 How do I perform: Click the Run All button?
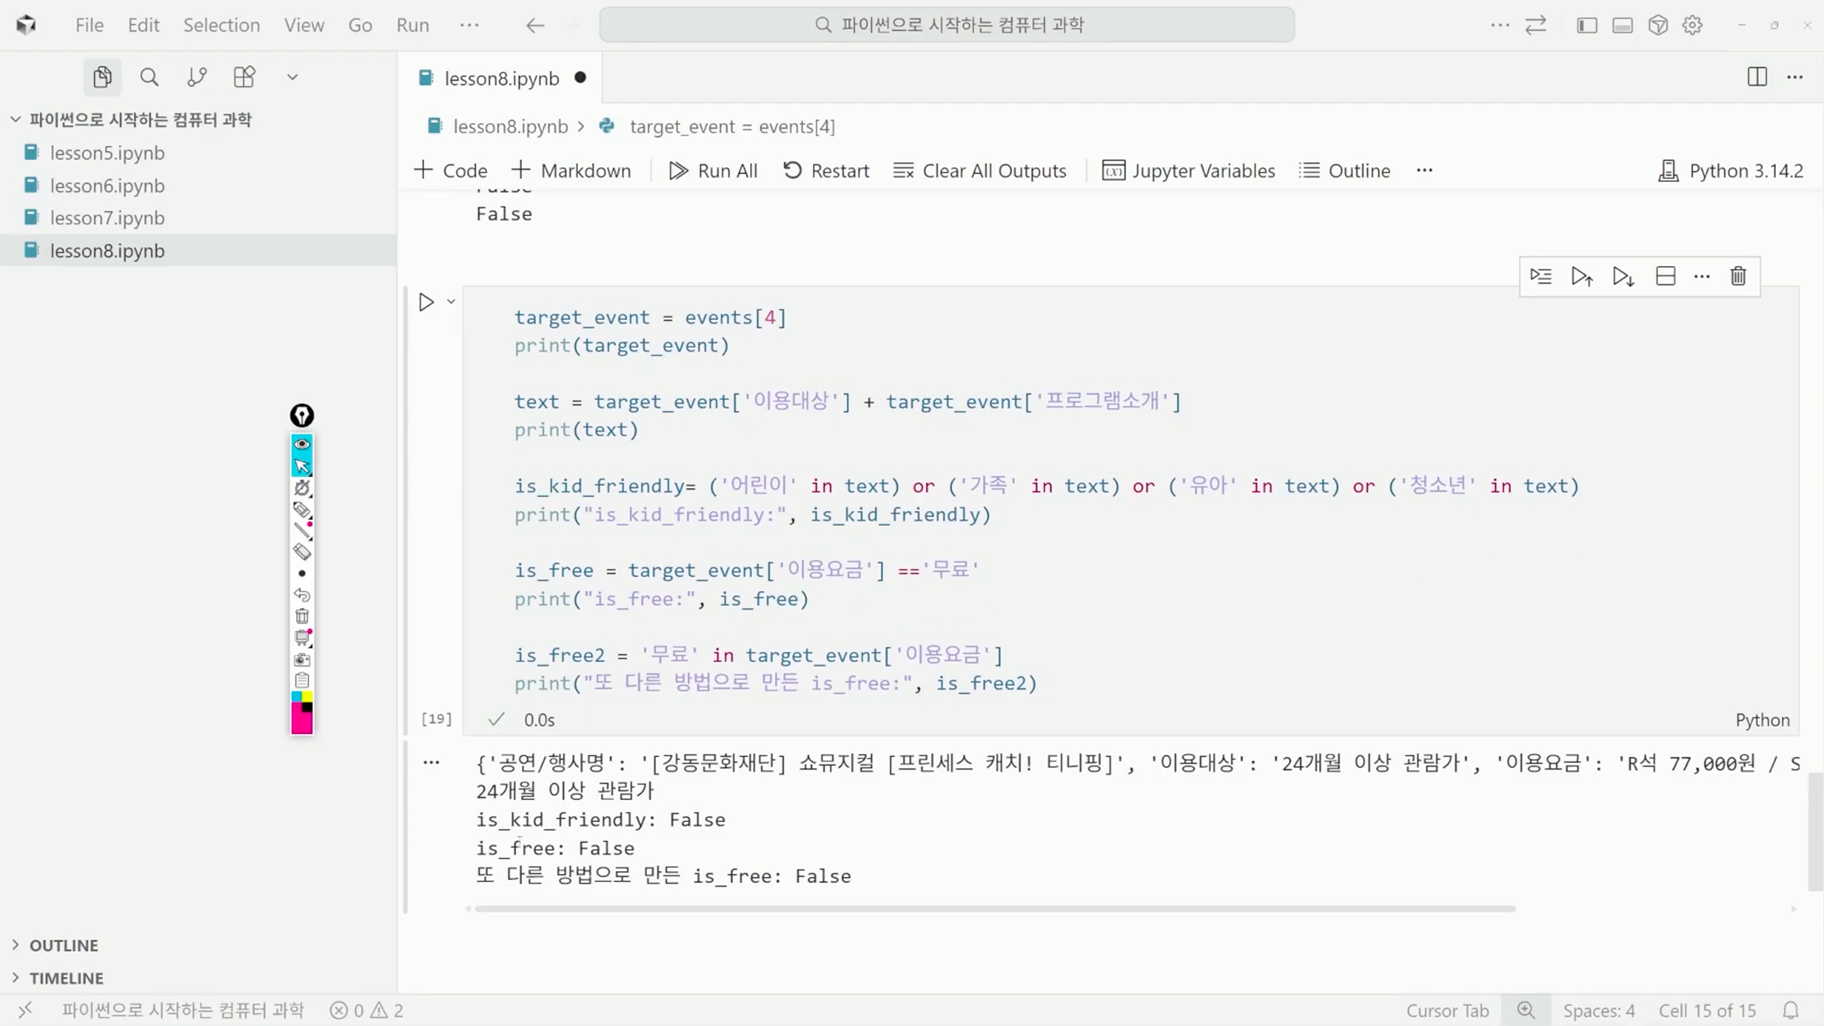713,171
